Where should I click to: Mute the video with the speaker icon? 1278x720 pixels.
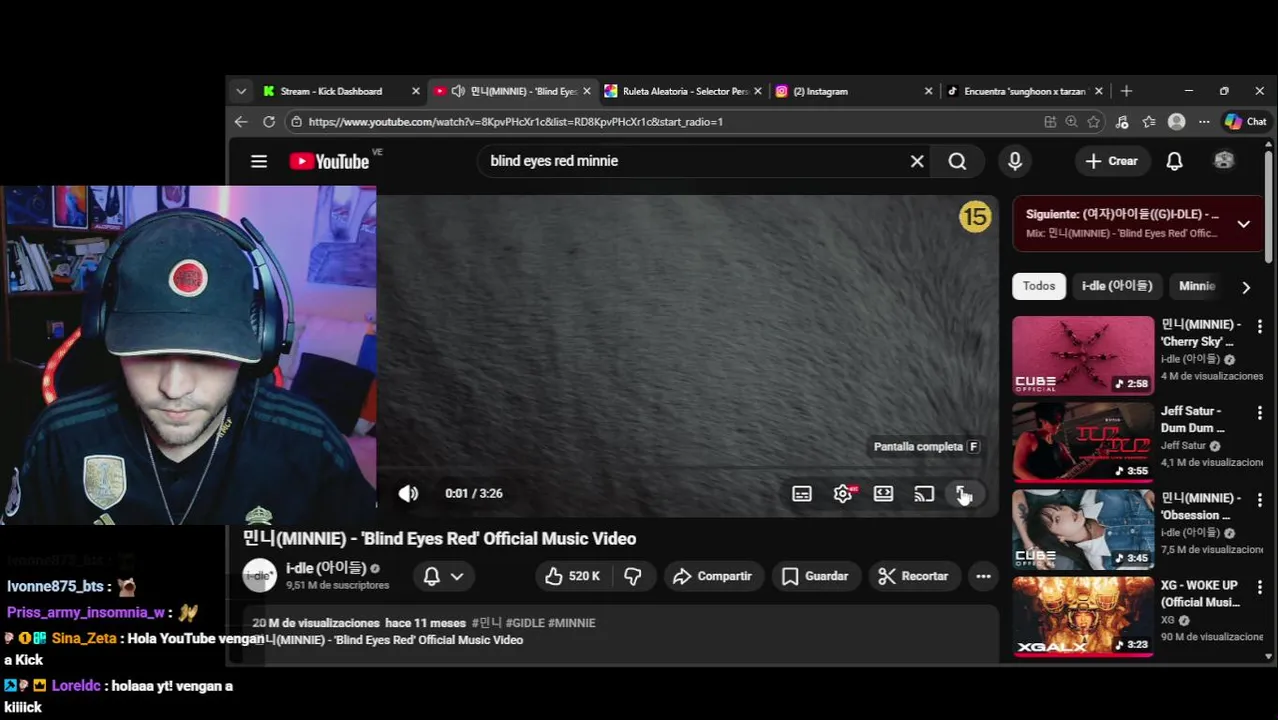tap(408, 493)
